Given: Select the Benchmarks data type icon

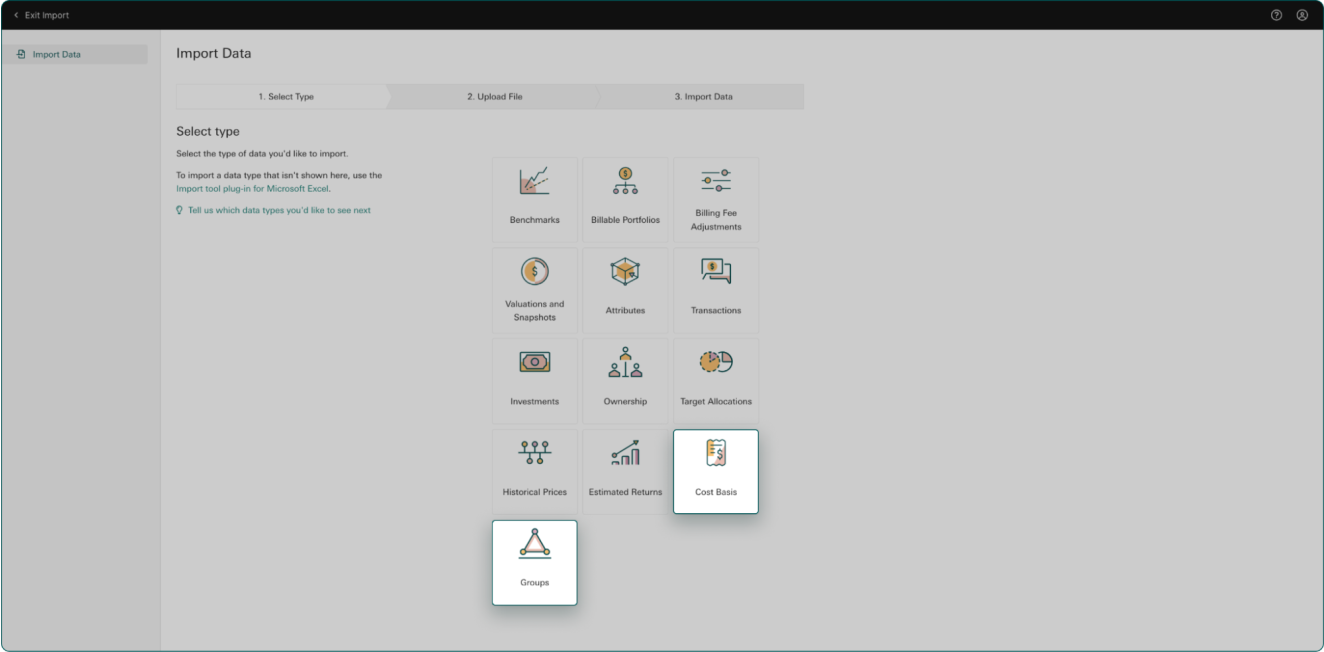Looking at the screenshot, I should coord(534,182).
